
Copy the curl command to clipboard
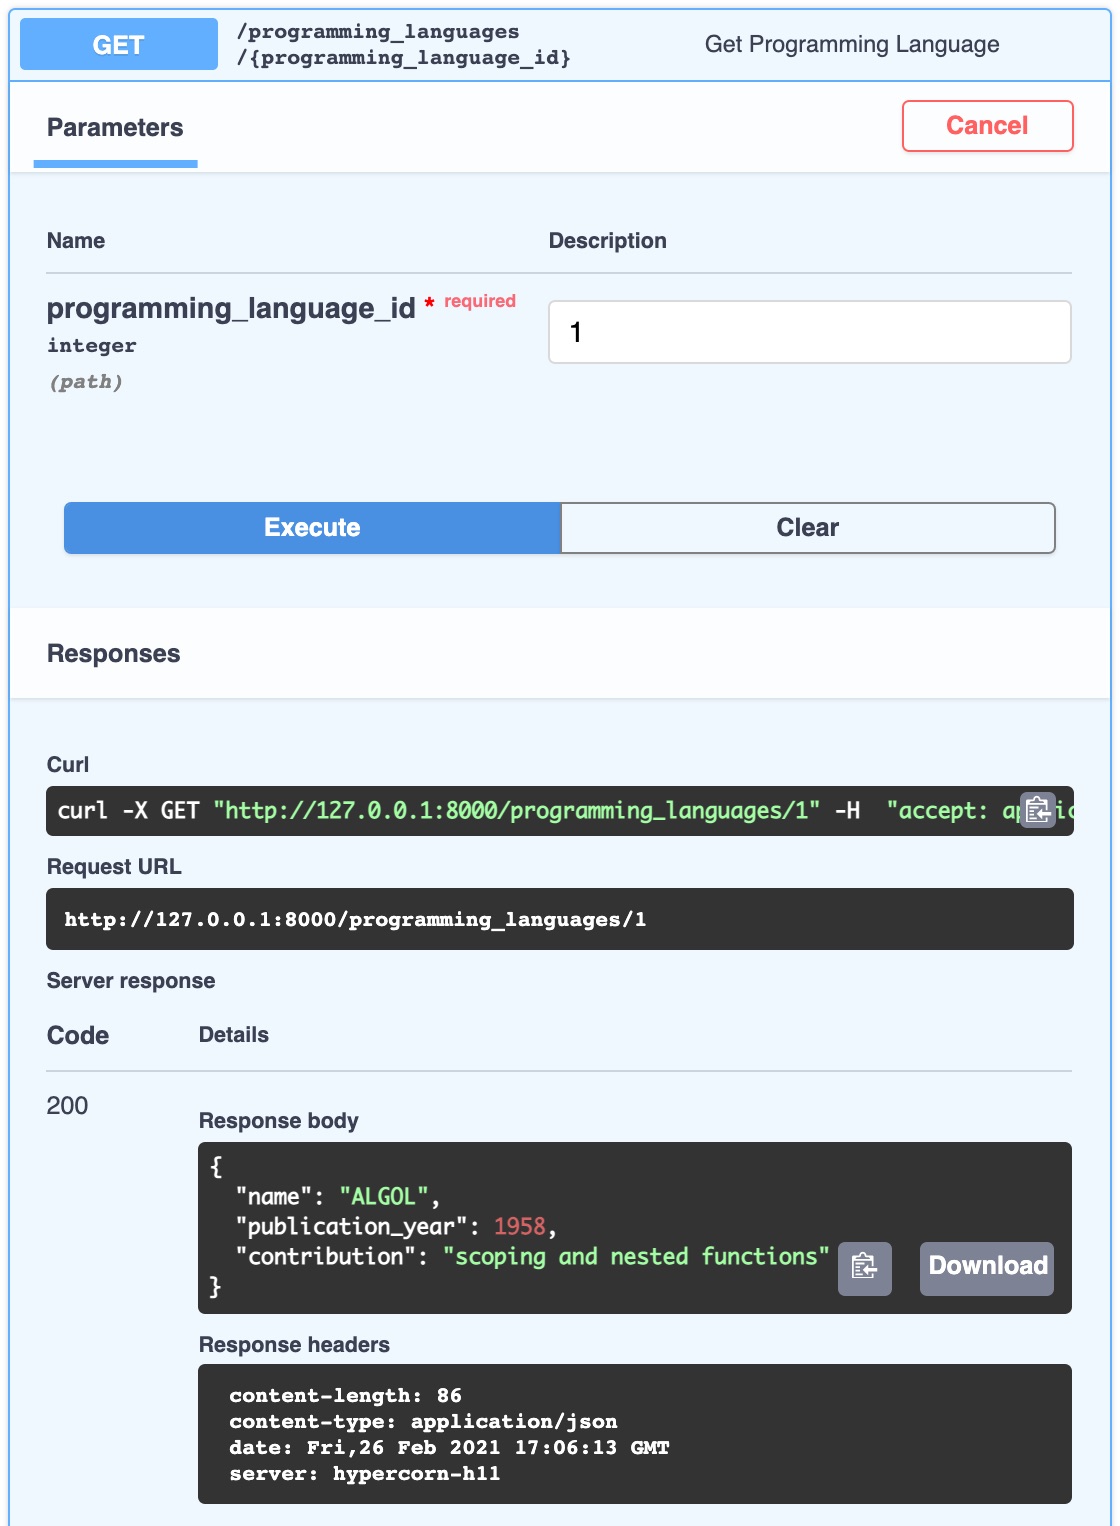click(x=1038, y=810)
